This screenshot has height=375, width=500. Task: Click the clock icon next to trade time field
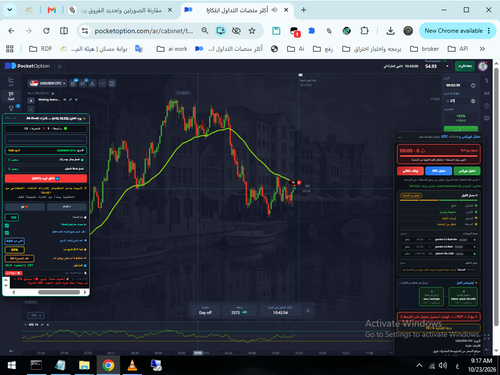pyautogui.click(x=473, y=85)
